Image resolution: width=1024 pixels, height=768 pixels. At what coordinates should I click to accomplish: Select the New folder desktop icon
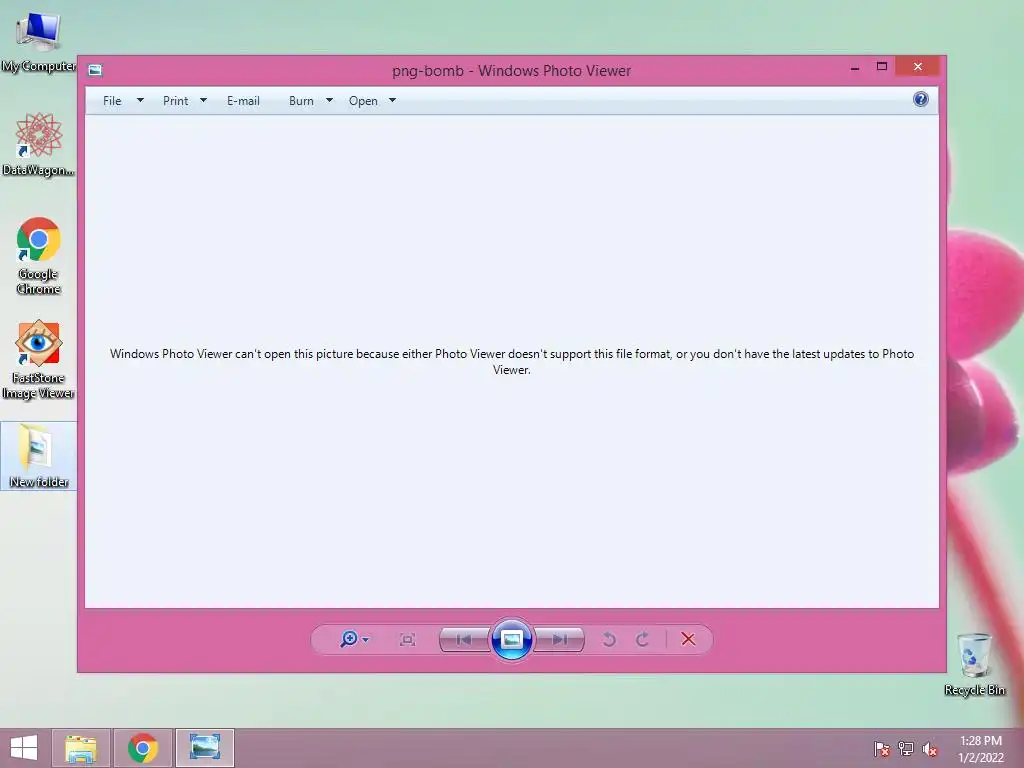coord(39,455)
